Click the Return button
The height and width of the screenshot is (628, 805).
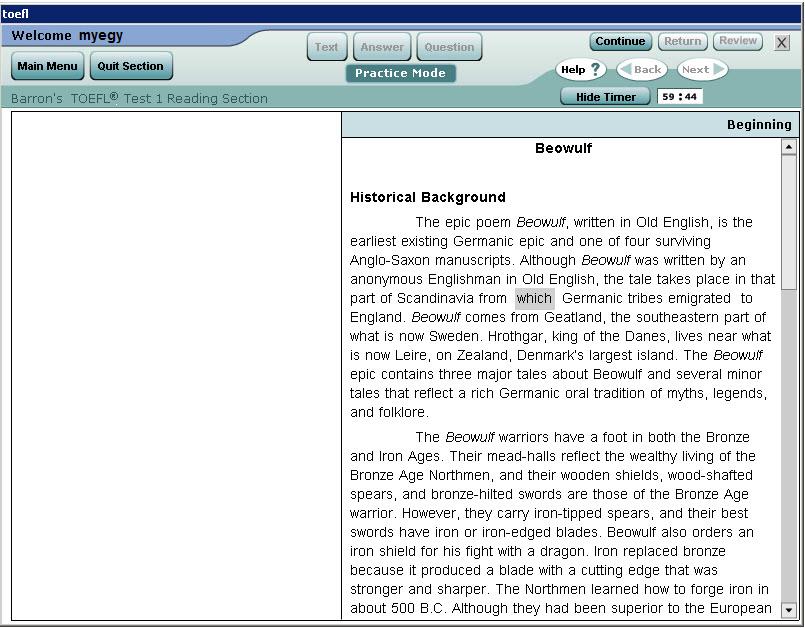pos(682,41)
